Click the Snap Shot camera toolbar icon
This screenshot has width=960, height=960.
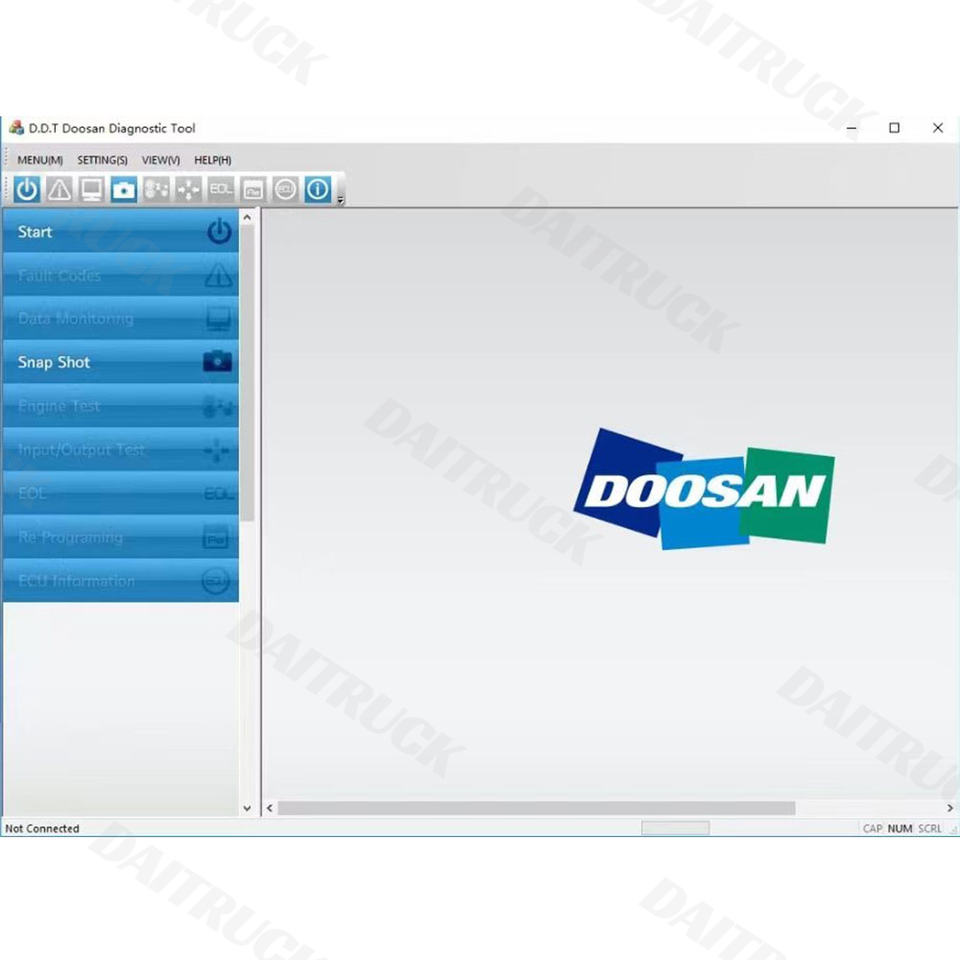[124, 190]
